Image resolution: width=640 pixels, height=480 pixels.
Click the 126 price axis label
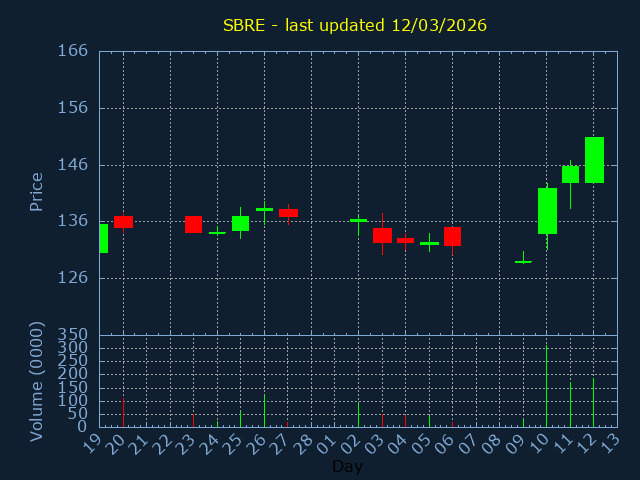click(x=72, y=278)
